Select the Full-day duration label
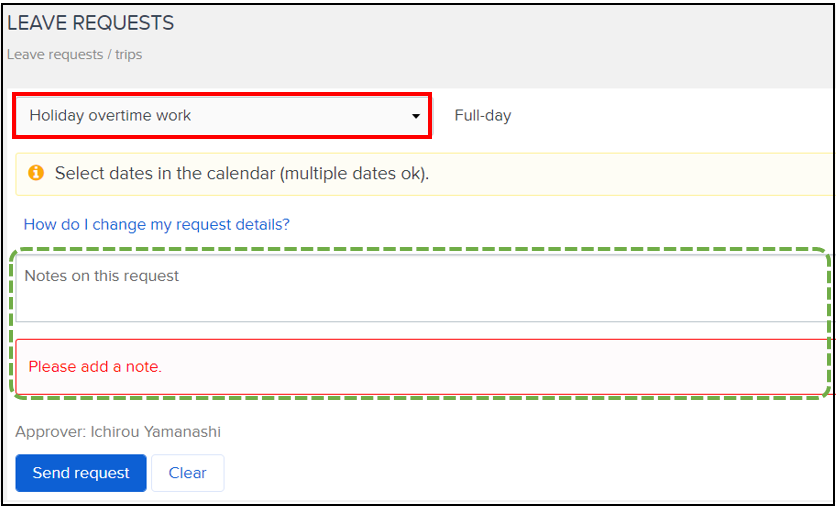This screenshot has width=836, height=509. pyautogui.click(x=482, y=116)
